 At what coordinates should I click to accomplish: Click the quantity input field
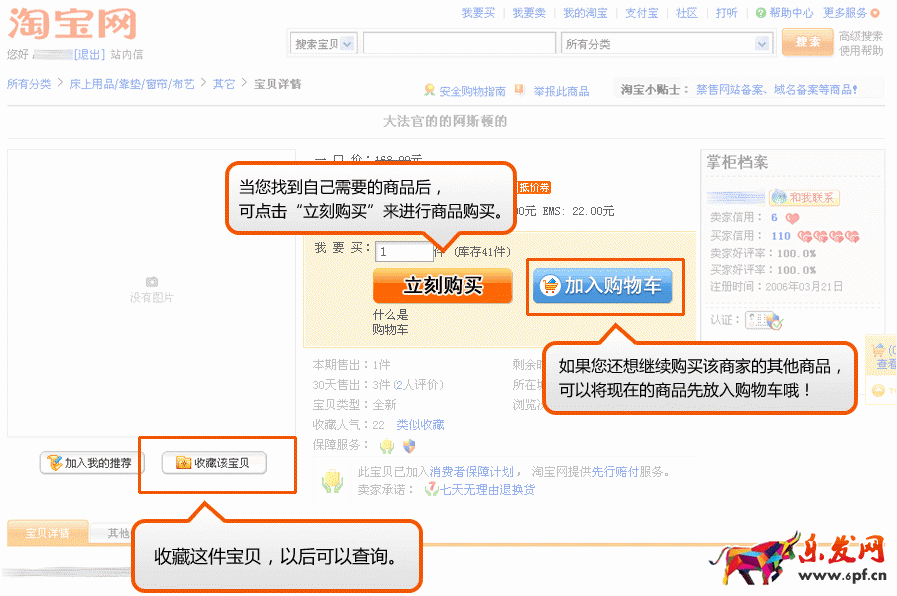404,253
